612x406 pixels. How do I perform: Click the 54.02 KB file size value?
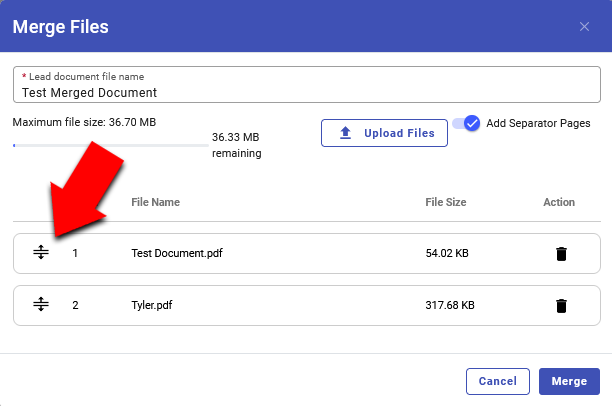pyautogui.click(x=447, y=253)
